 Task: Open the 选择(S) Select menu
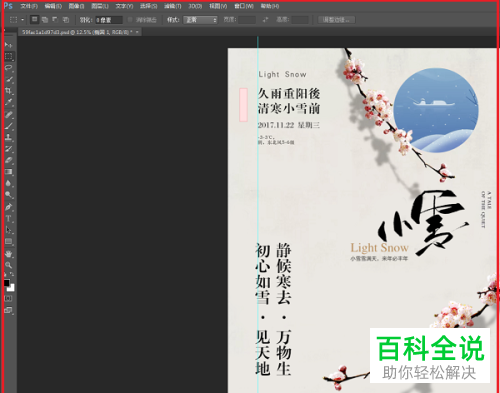click(148, 6)
